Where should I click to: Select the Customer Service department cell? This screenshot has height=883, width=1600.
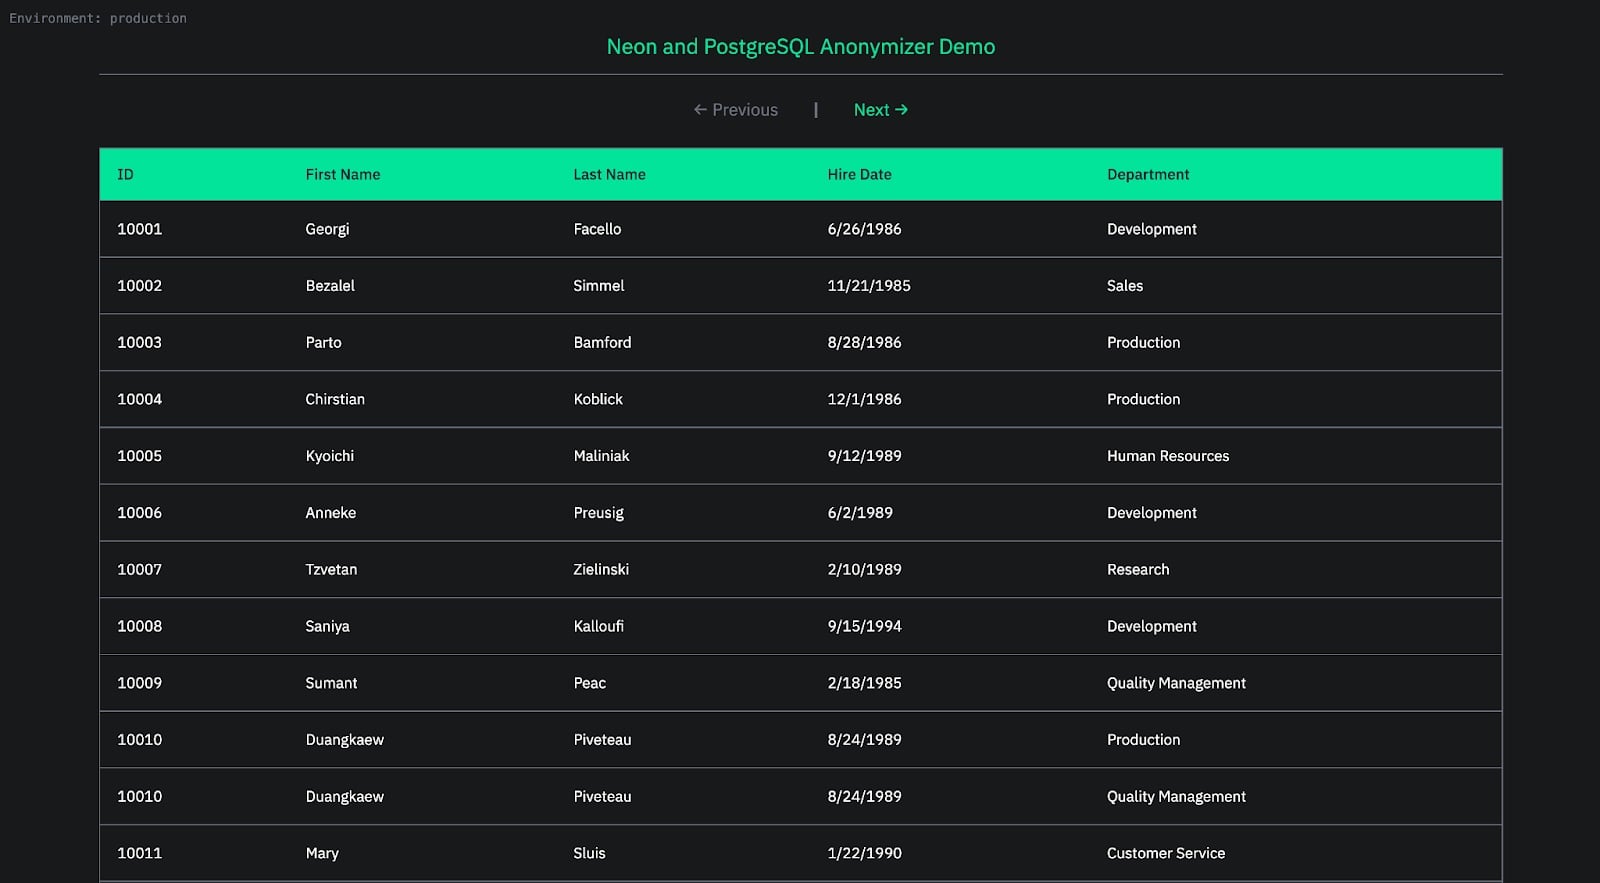point(1165,853)
